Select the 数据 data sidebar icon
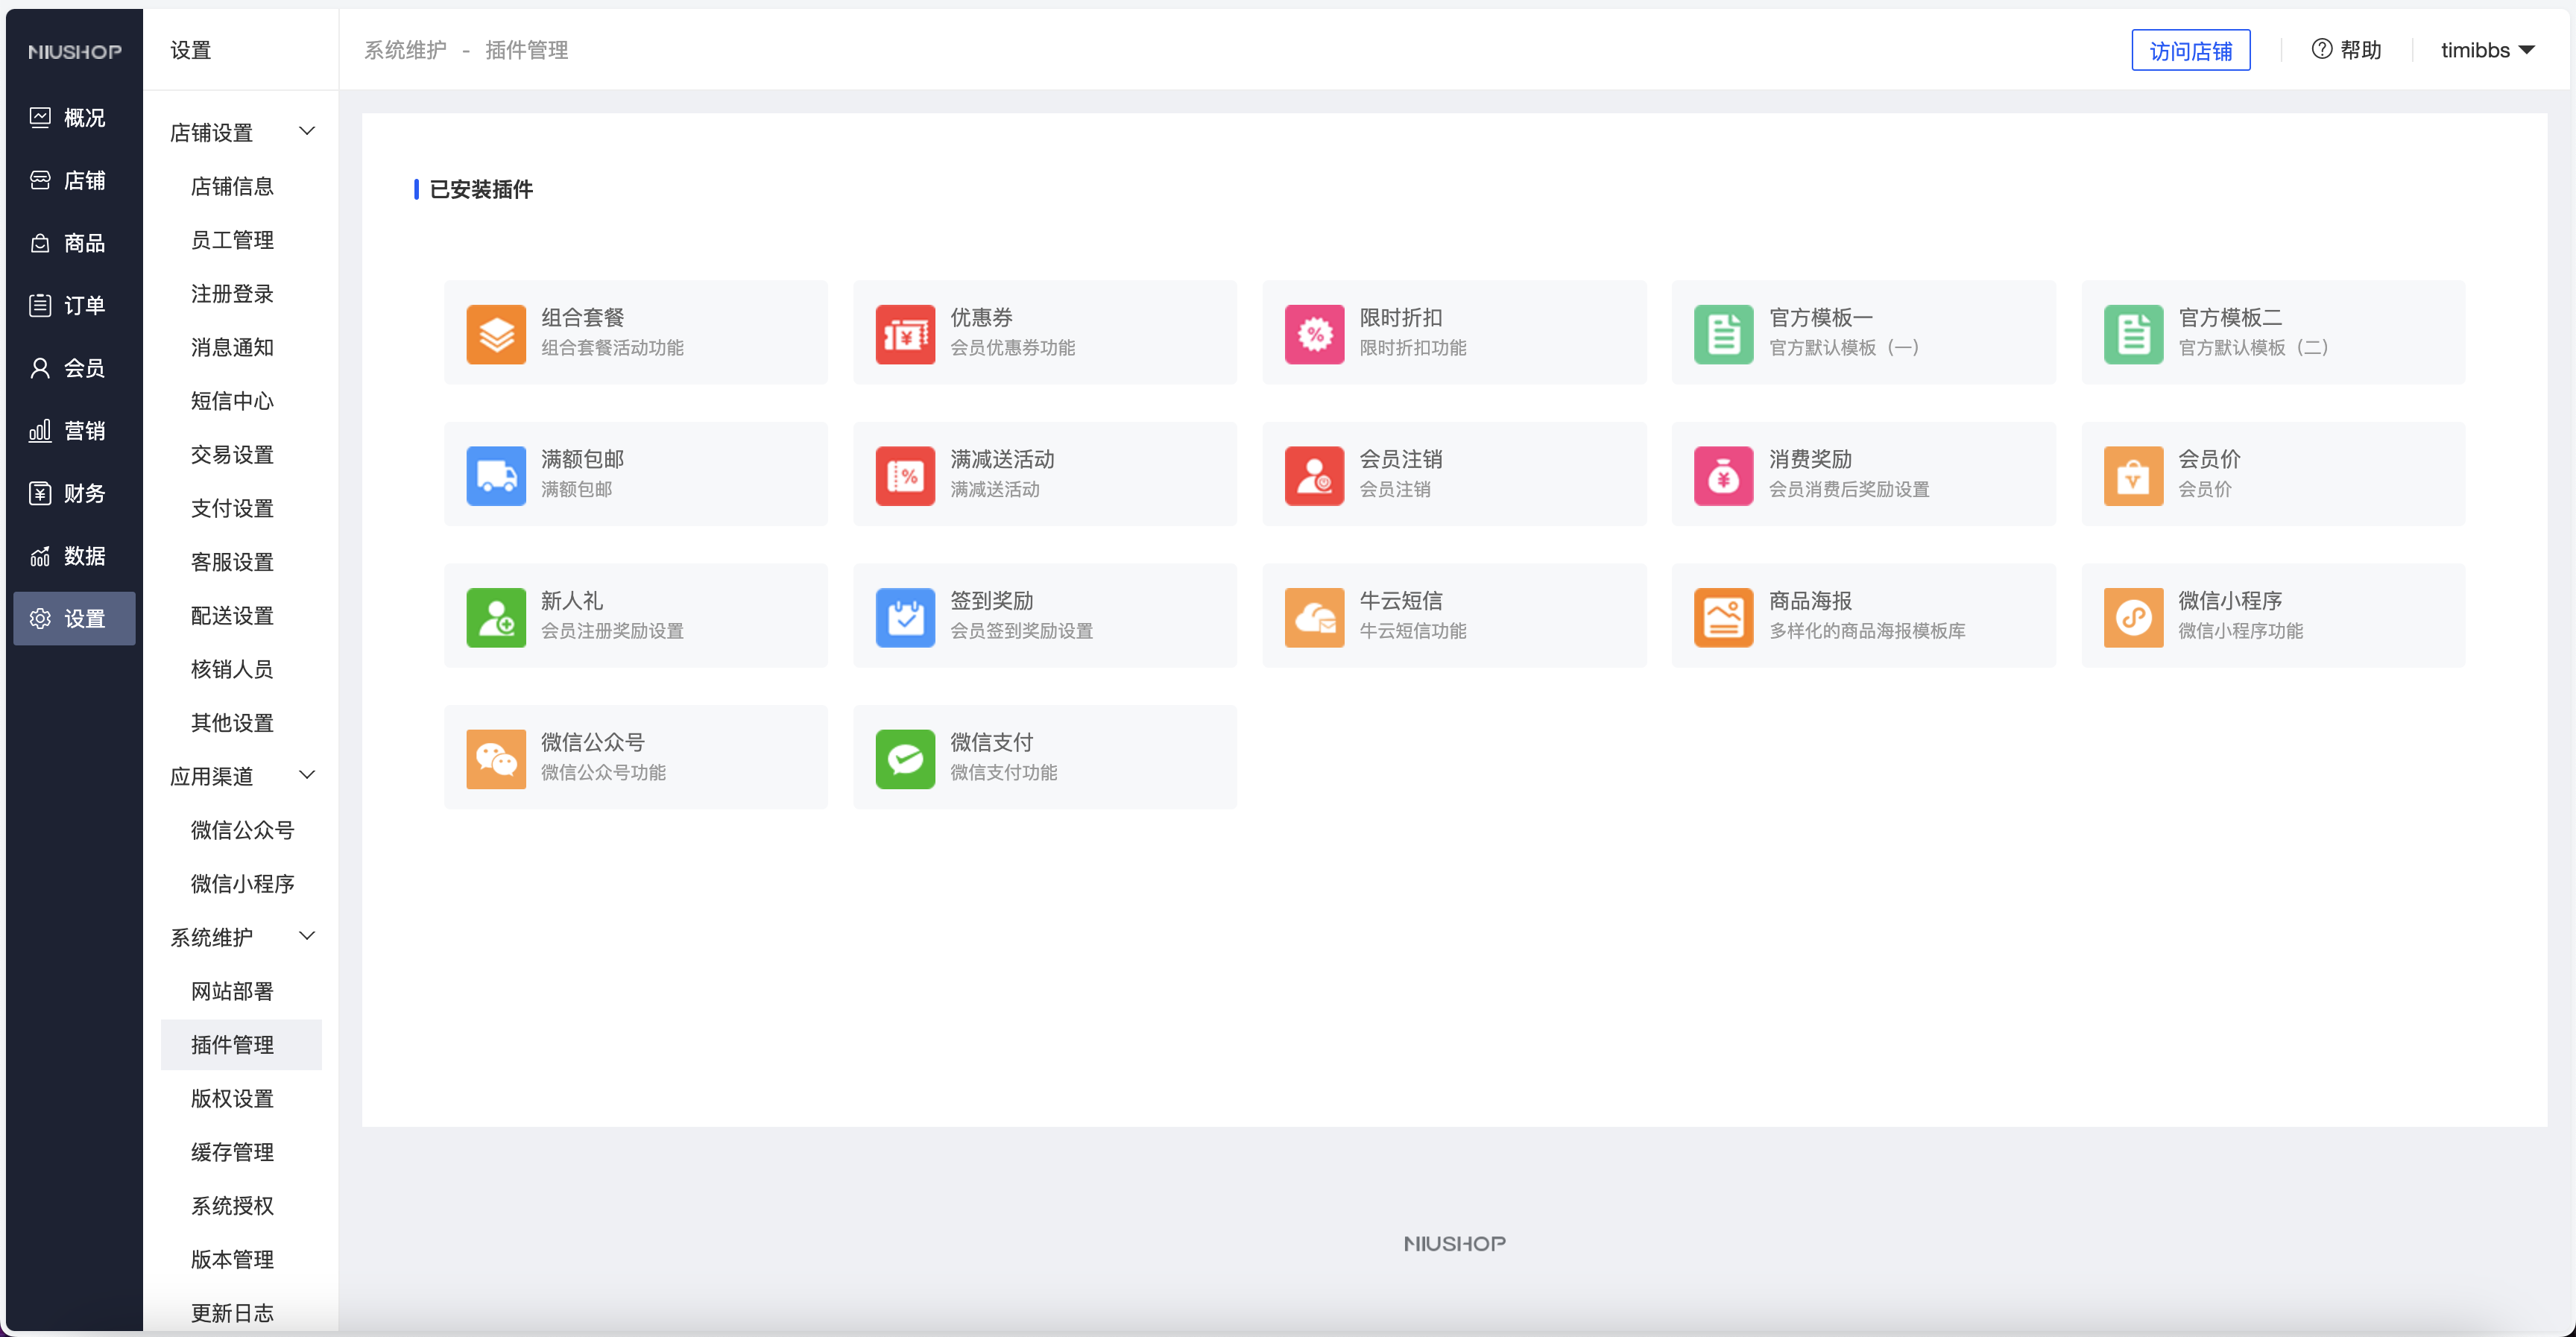This screenshot has height=1337, width=2576. 40,556
